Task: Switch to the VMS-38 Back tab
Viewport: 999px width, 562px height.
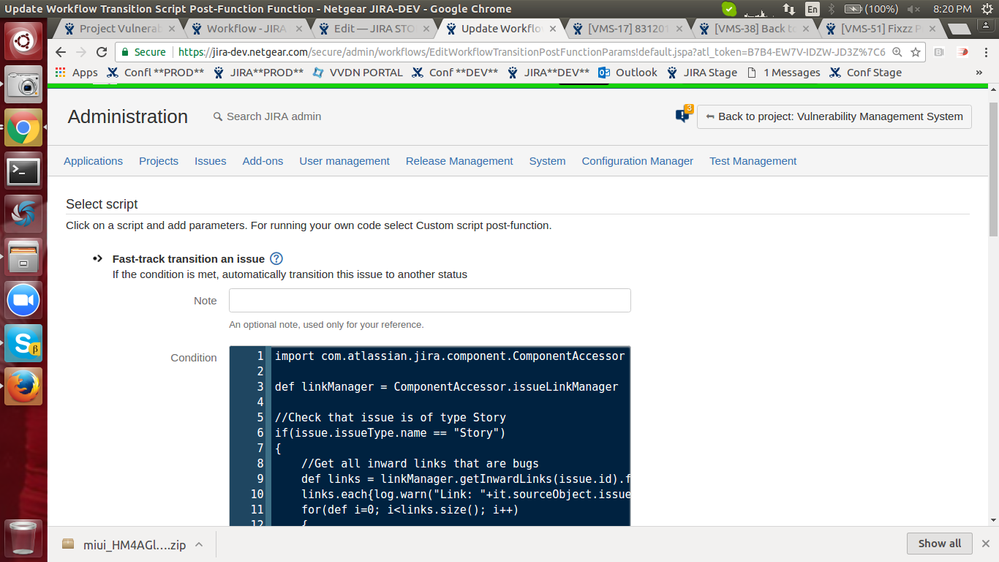Action: pyautogui.click(x=754, y=29)
